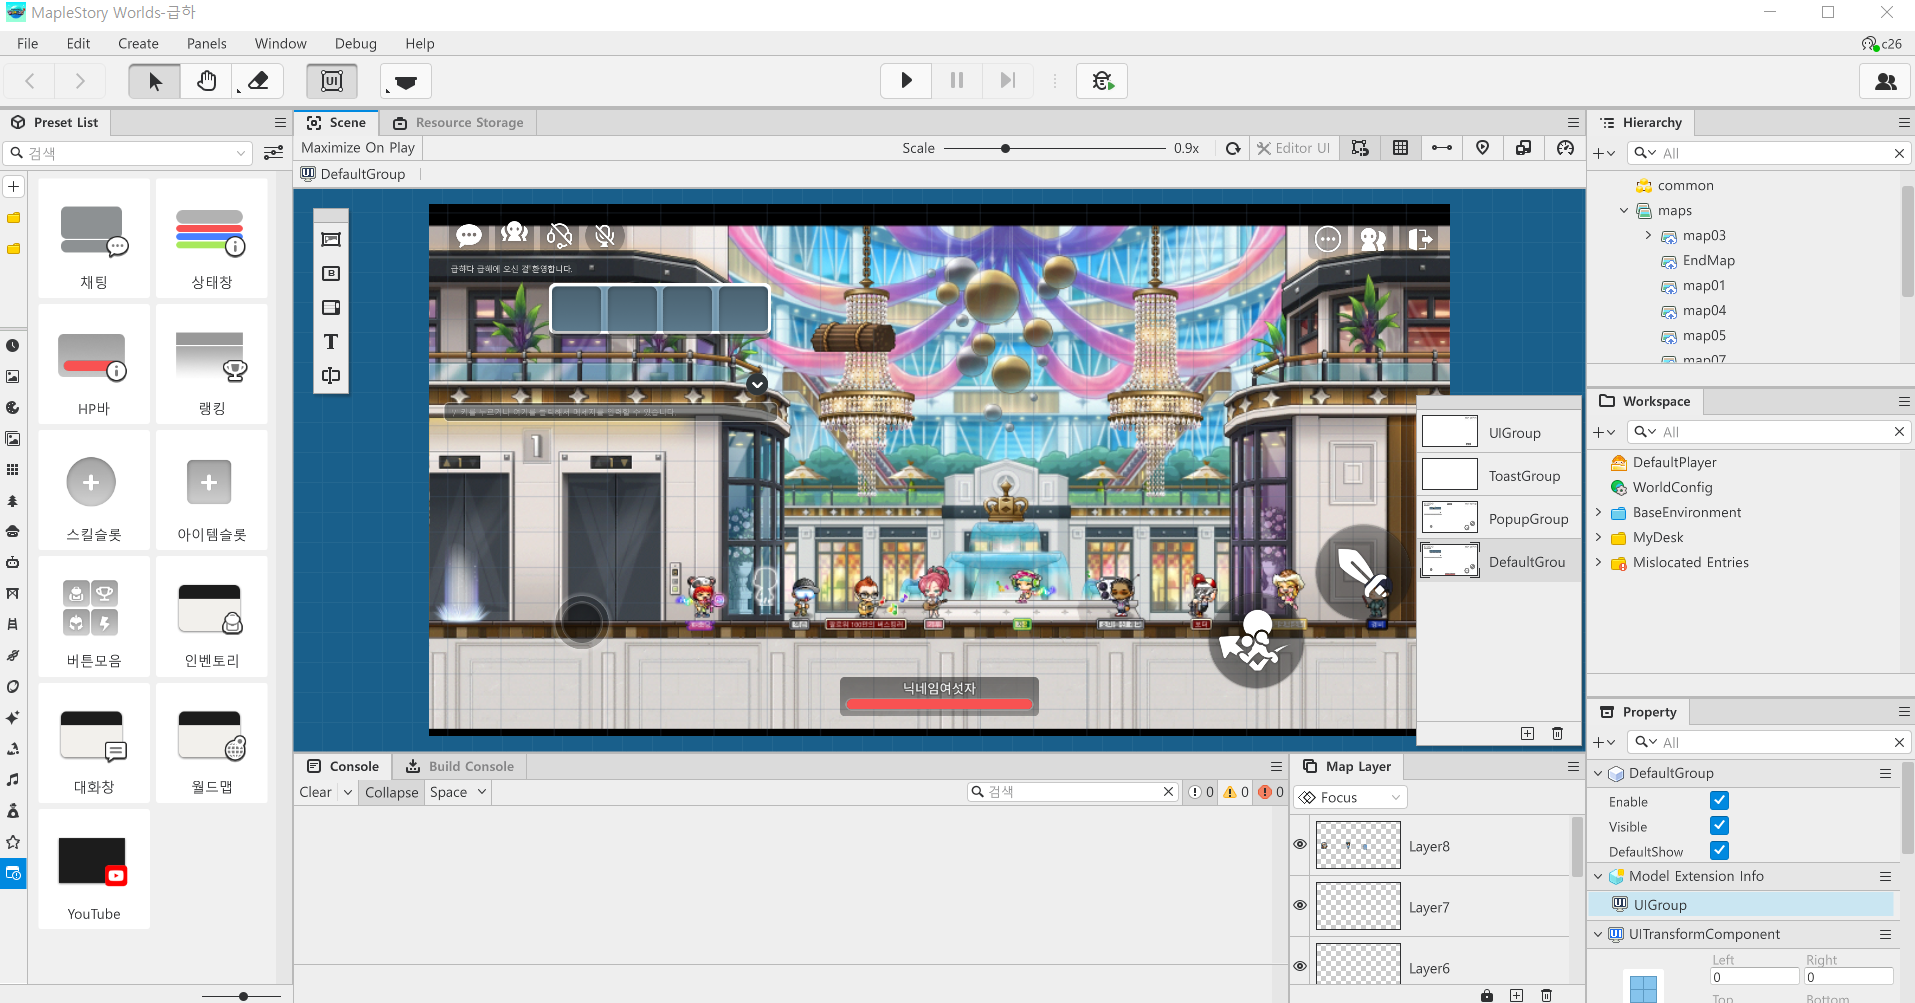
Task: Expand the map03 tree item
Action: [1649, 236]
